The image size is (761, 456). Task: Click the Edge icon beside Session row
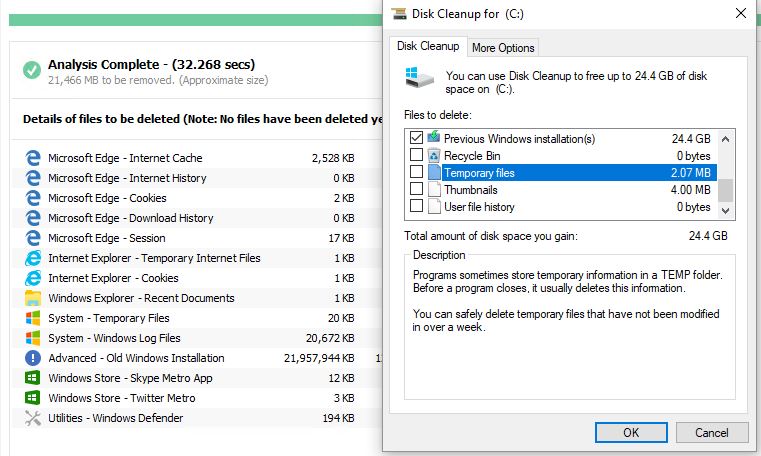pos(33,238)
